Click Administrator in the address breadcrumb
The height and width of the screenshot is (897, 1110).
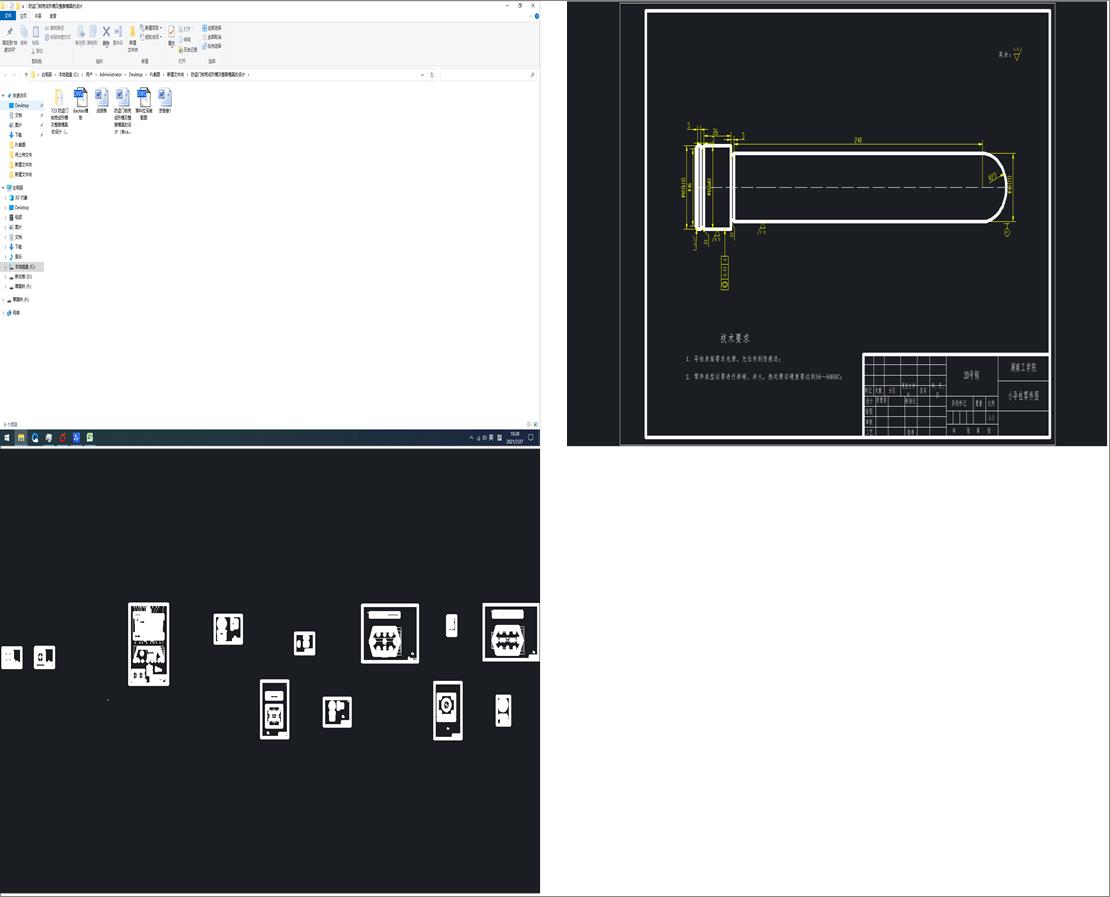point(110,74)
